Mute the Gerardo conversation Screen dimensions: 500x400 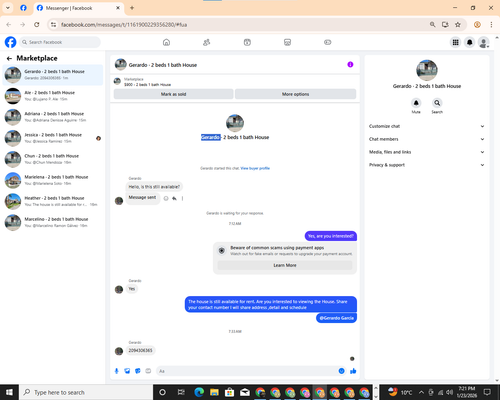(x=416, y=103)
